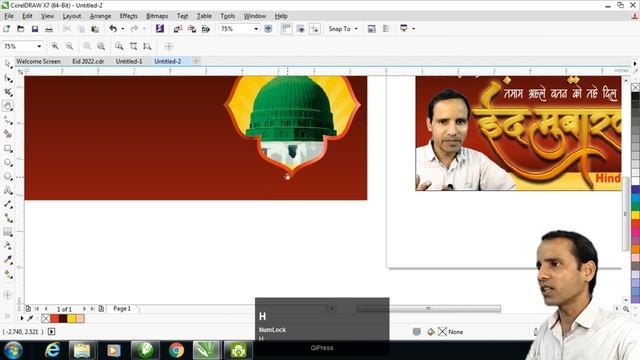Open the Edit menu
The image size is (640, 360).
pos(27,16)
